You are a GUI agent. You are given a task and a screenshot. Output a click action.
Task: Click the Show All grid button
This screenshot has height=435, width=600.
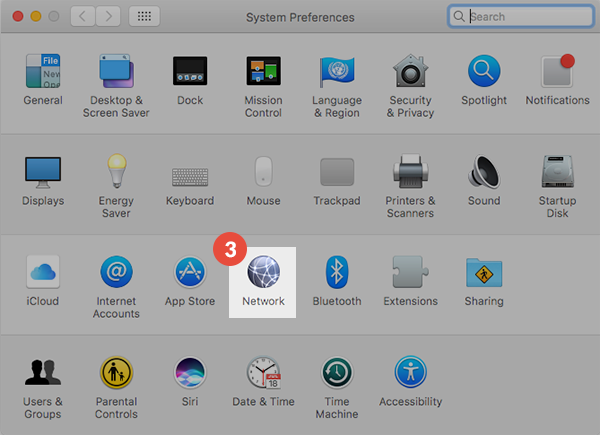point(144,17)
